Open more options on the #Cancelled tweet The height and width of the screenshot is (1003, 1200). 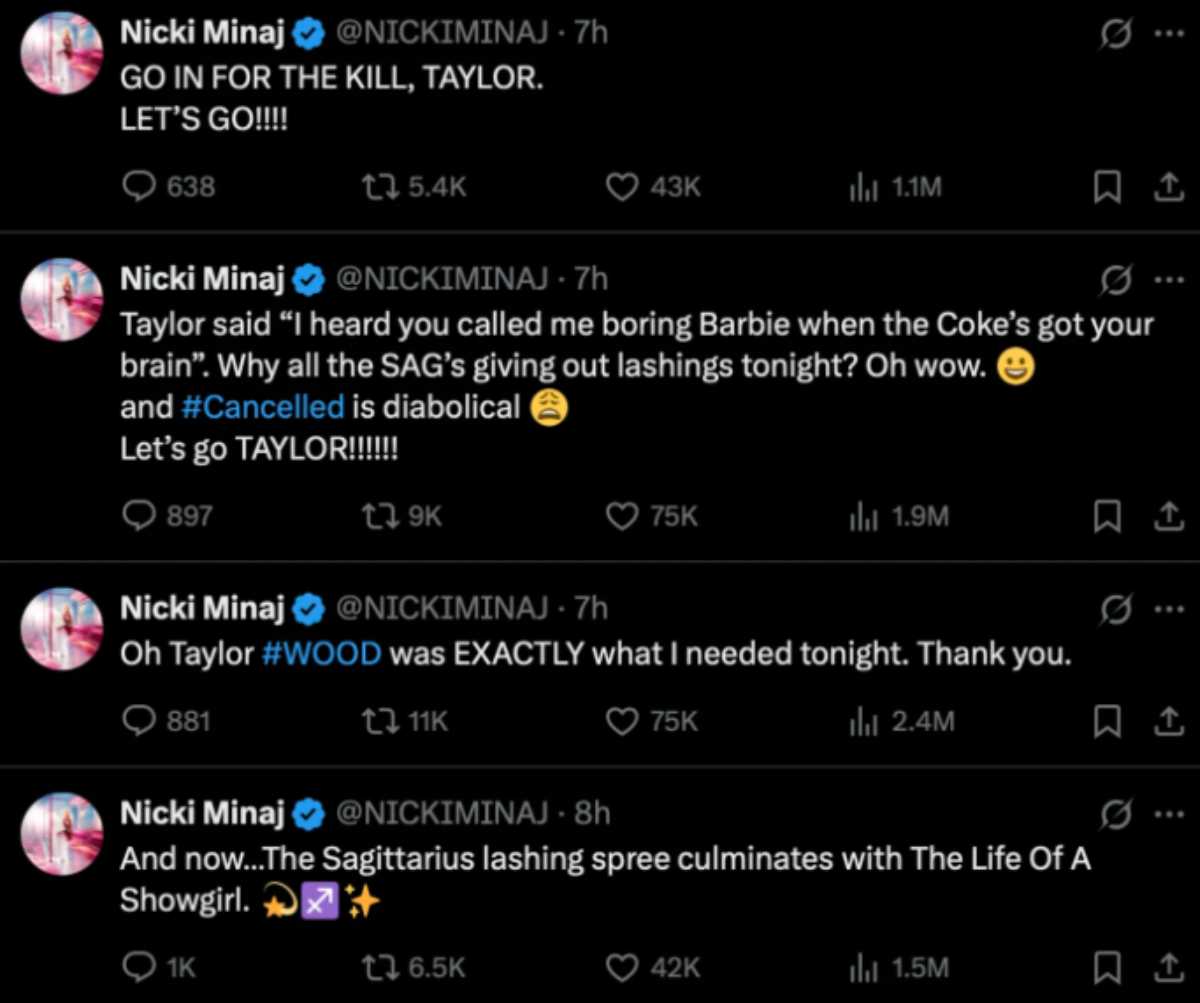click(1165, 281)
